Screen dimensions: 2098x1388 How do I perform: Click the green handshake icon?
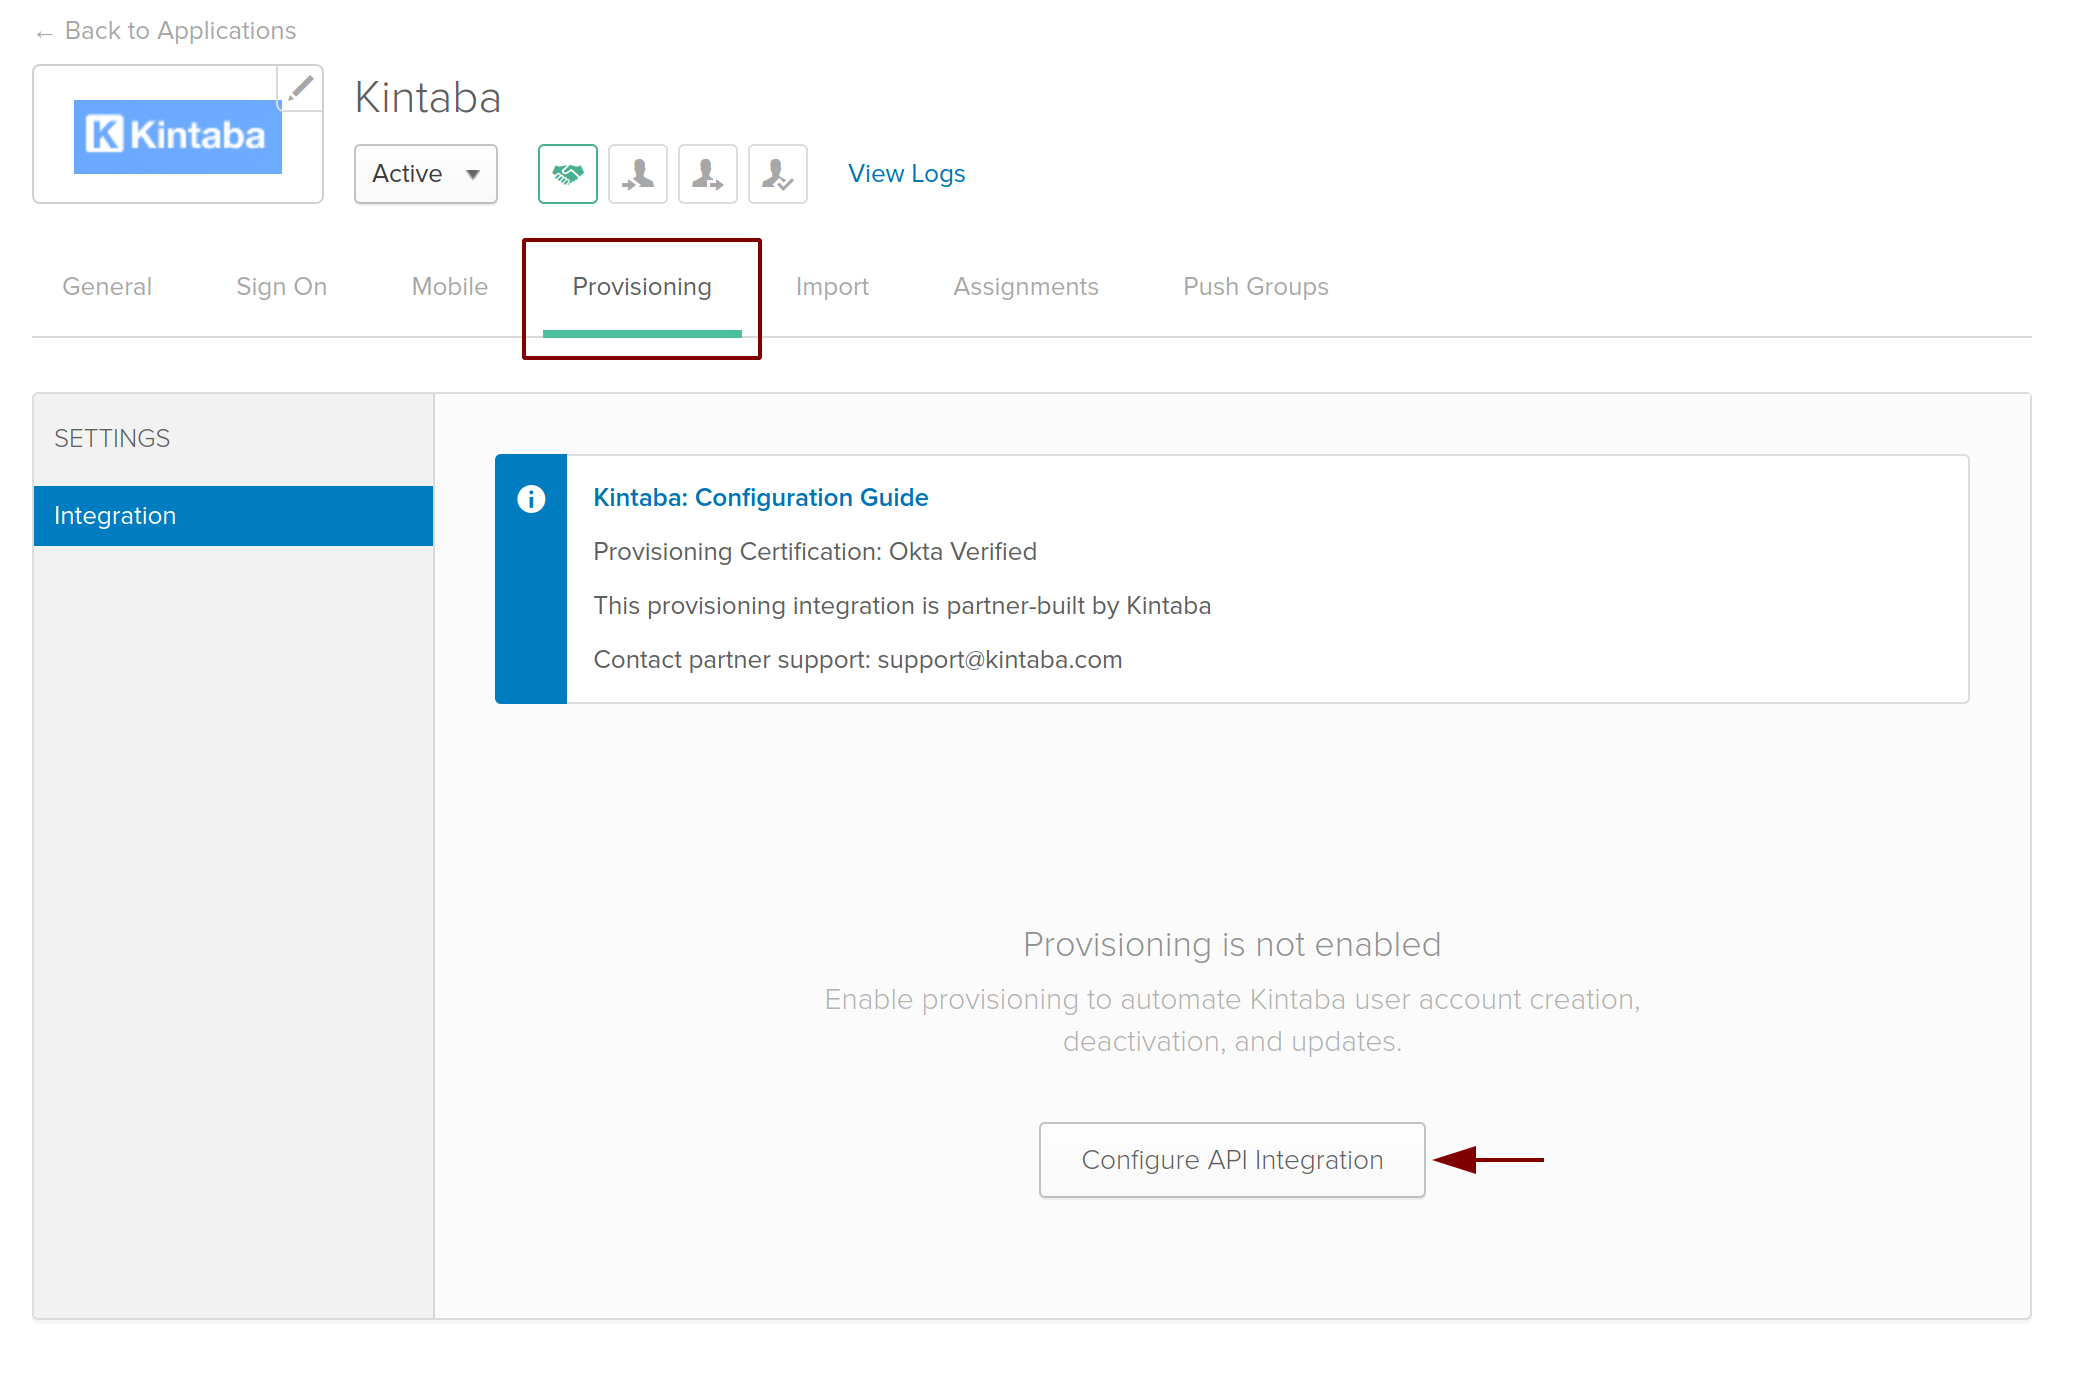point(567,174)
